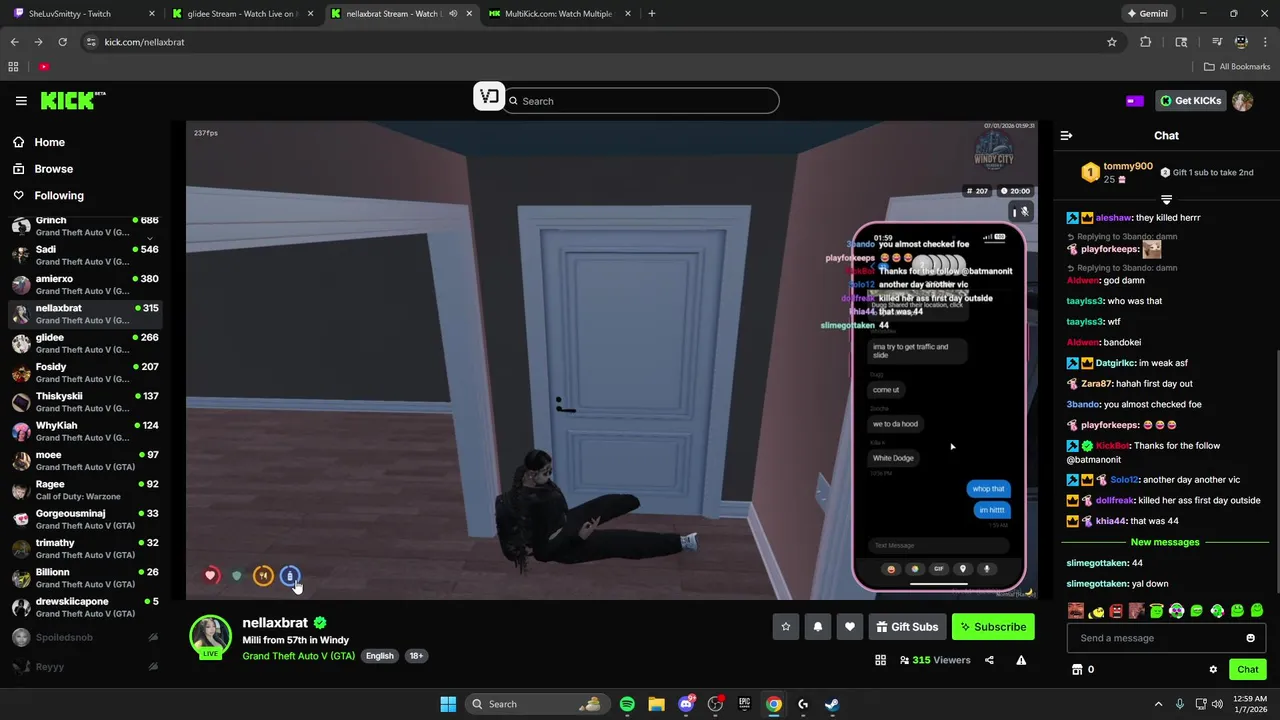This screenshot has height=720, width=1280.
Task: Open the multi-view grid icon near Viewers
Action: click(x=880, y=660)
